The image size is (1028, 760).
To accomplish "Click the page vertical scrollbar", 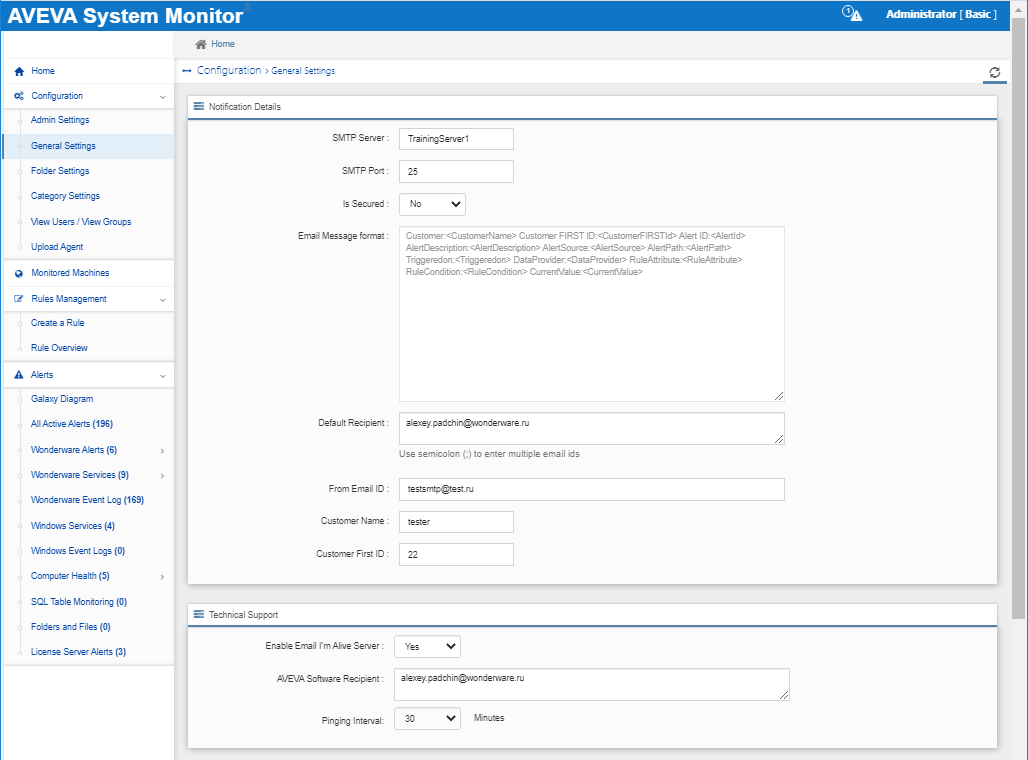I will click(x=1018, y=318).
